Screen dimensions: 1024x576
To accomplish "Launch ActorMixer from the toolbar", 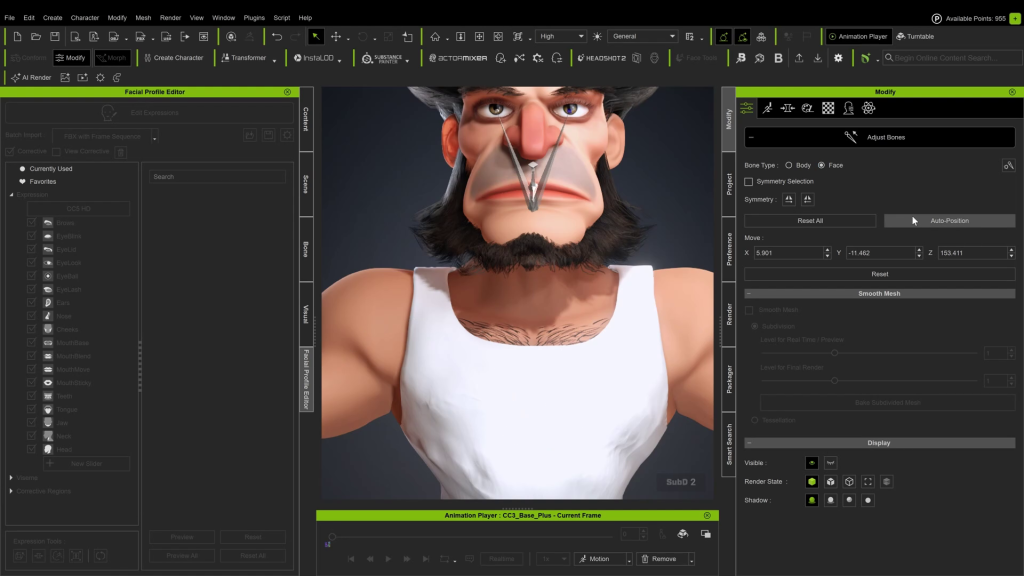I will (457, 58).
